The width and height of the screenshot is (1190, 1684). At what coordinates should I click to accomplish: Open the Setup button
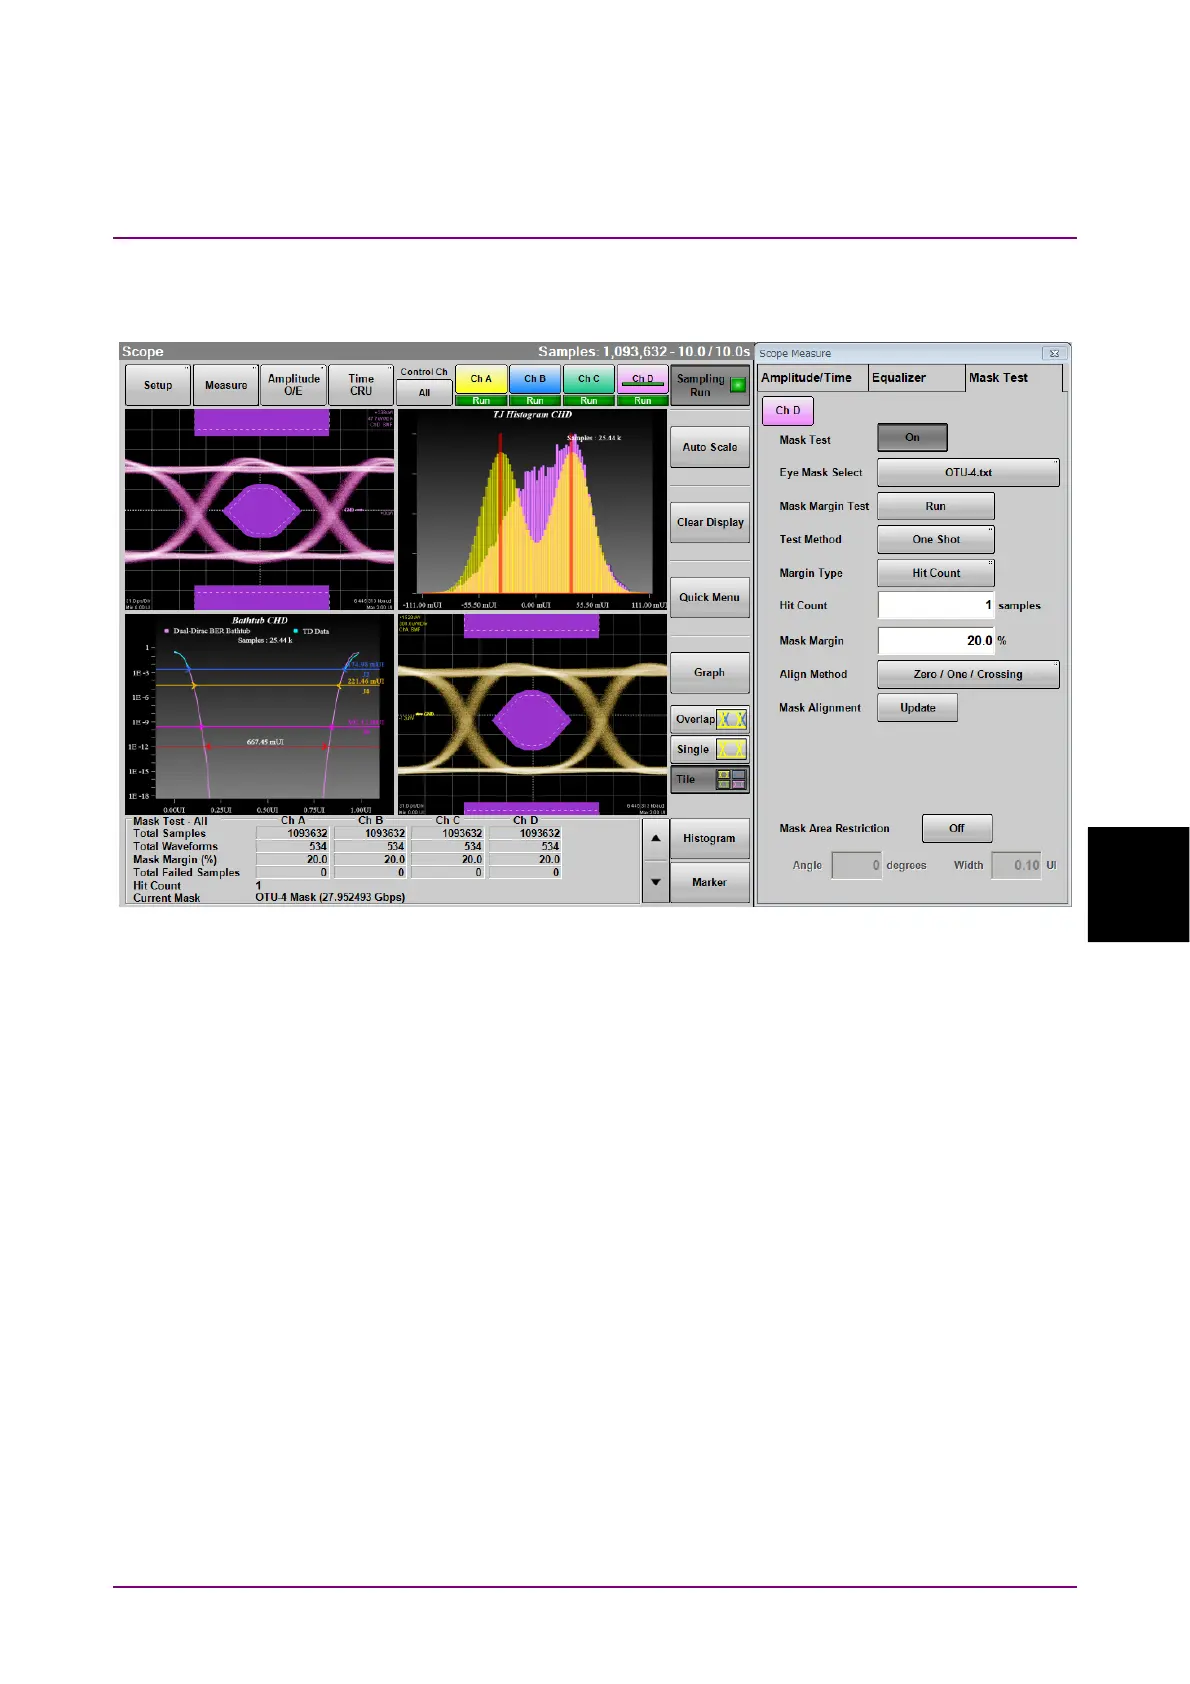click(x=158, y=385)
